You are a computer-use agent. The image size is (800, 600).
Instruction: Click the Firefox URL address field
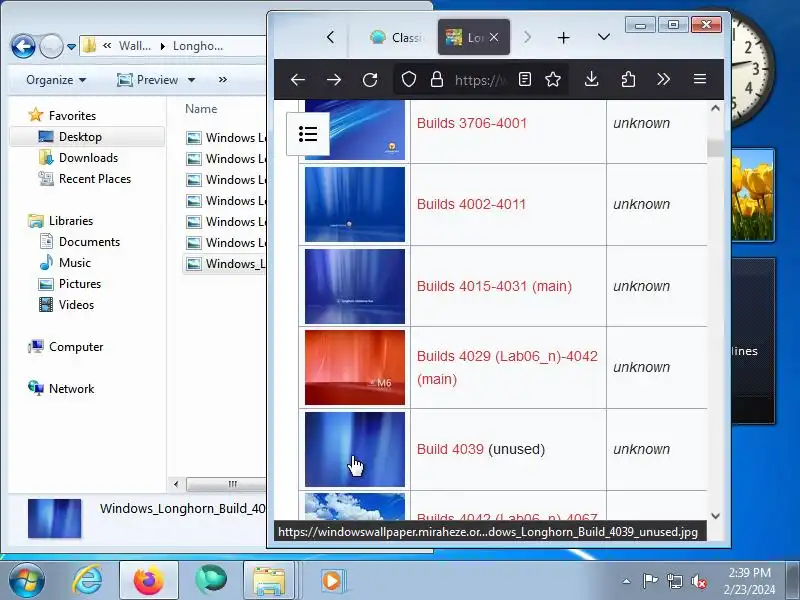480,80
